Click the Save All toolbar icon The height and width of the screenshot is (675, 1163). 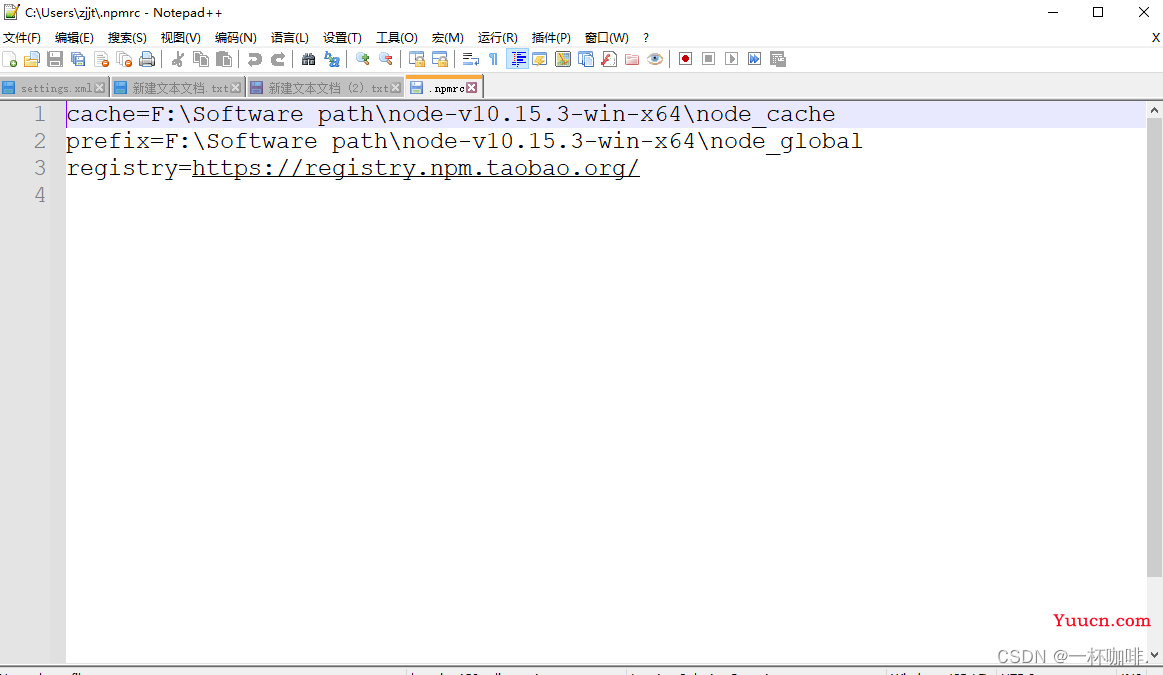(78, 59)
